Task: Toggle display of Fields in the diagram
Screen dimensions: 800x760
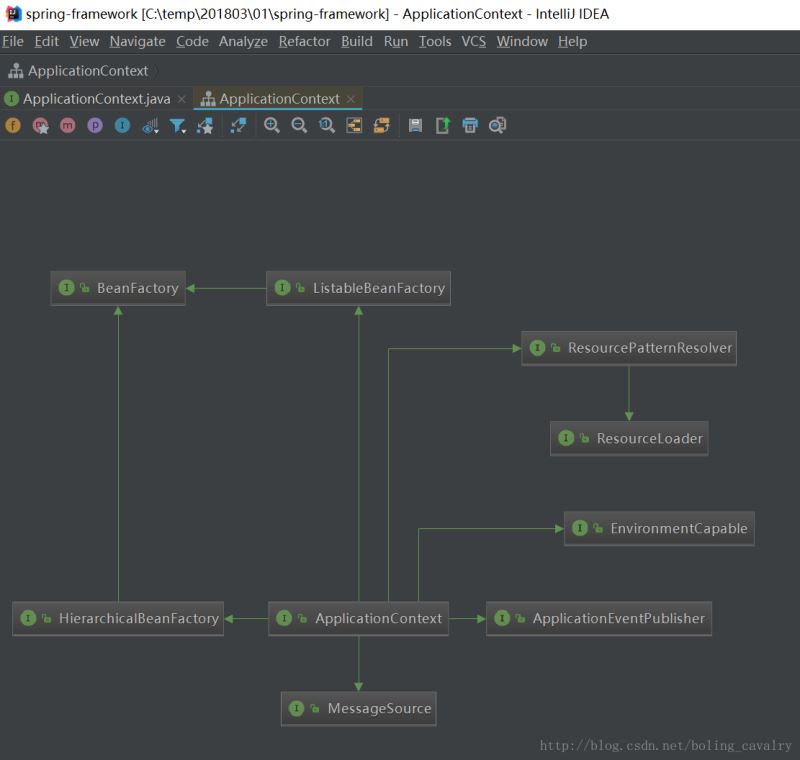Action: (13, 126)
